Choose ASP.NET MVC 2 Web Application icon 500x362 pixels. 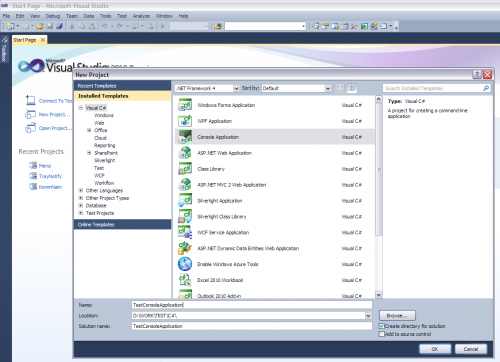point(185,185)
